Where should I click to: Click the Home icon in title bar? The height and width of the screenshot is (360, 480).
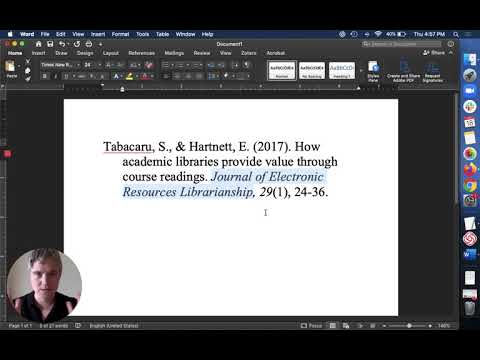(x=39, y=44)
